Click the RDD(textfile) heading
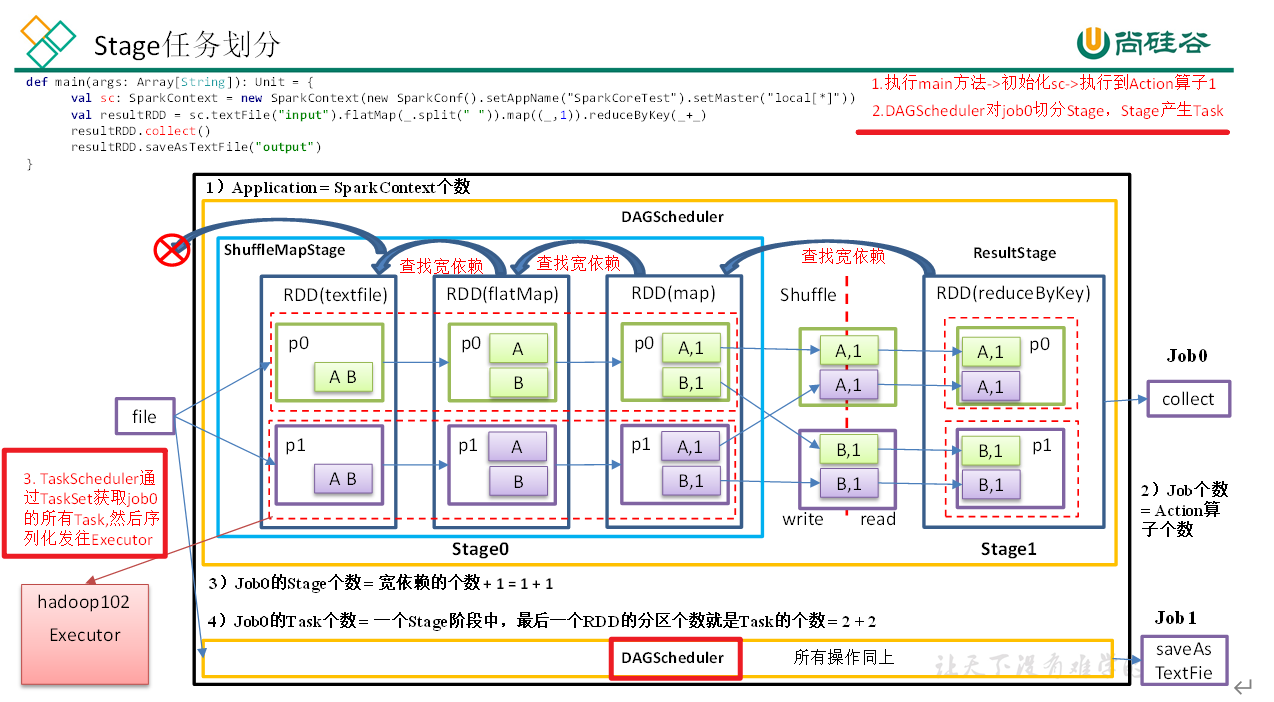The height and width of the screenshot is (702, 1274). coord(335,294)
